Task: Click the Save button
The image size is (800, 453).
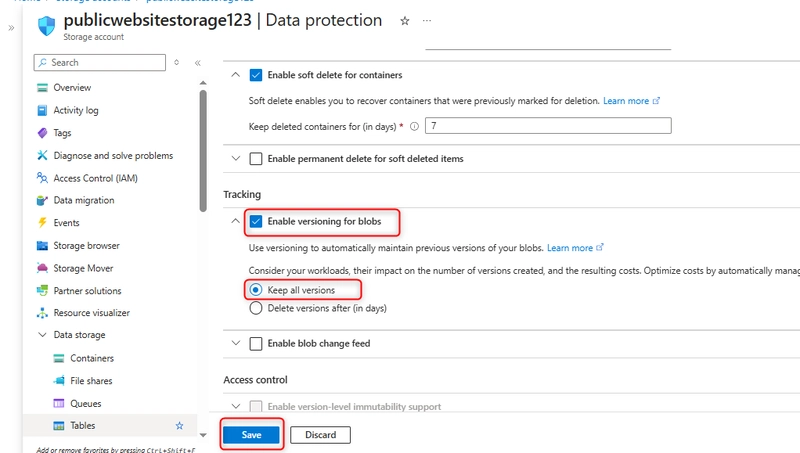Action: 252,435
